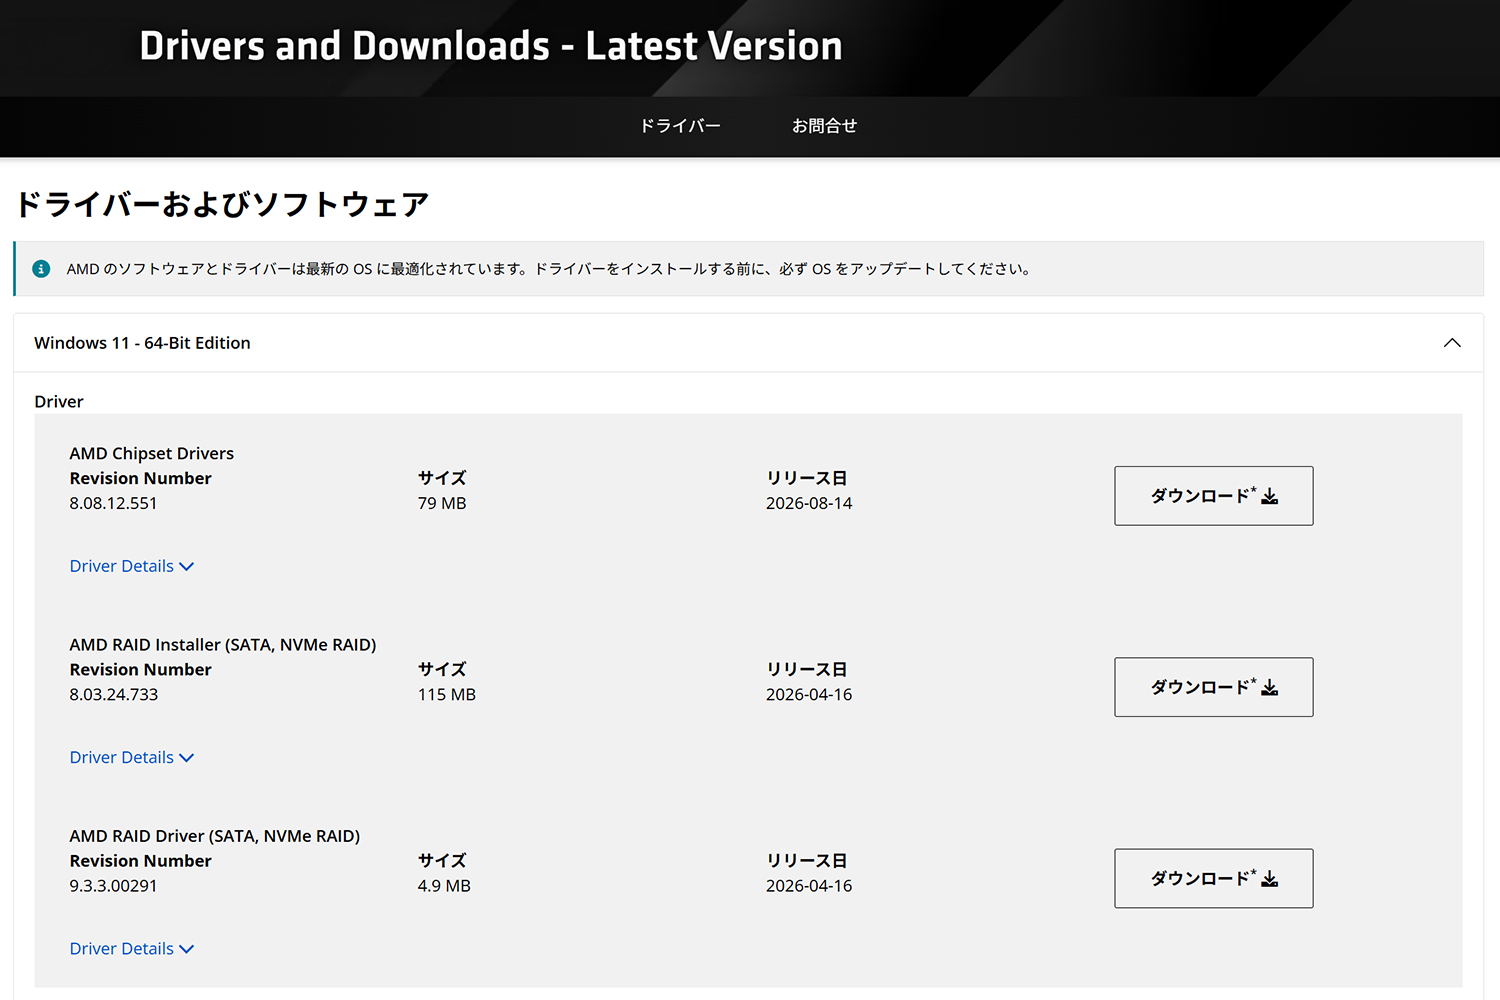Open the お問合せ navigation item
Image resolution: width=1500 pixels, height=1000 pixels.
point(824,126)
